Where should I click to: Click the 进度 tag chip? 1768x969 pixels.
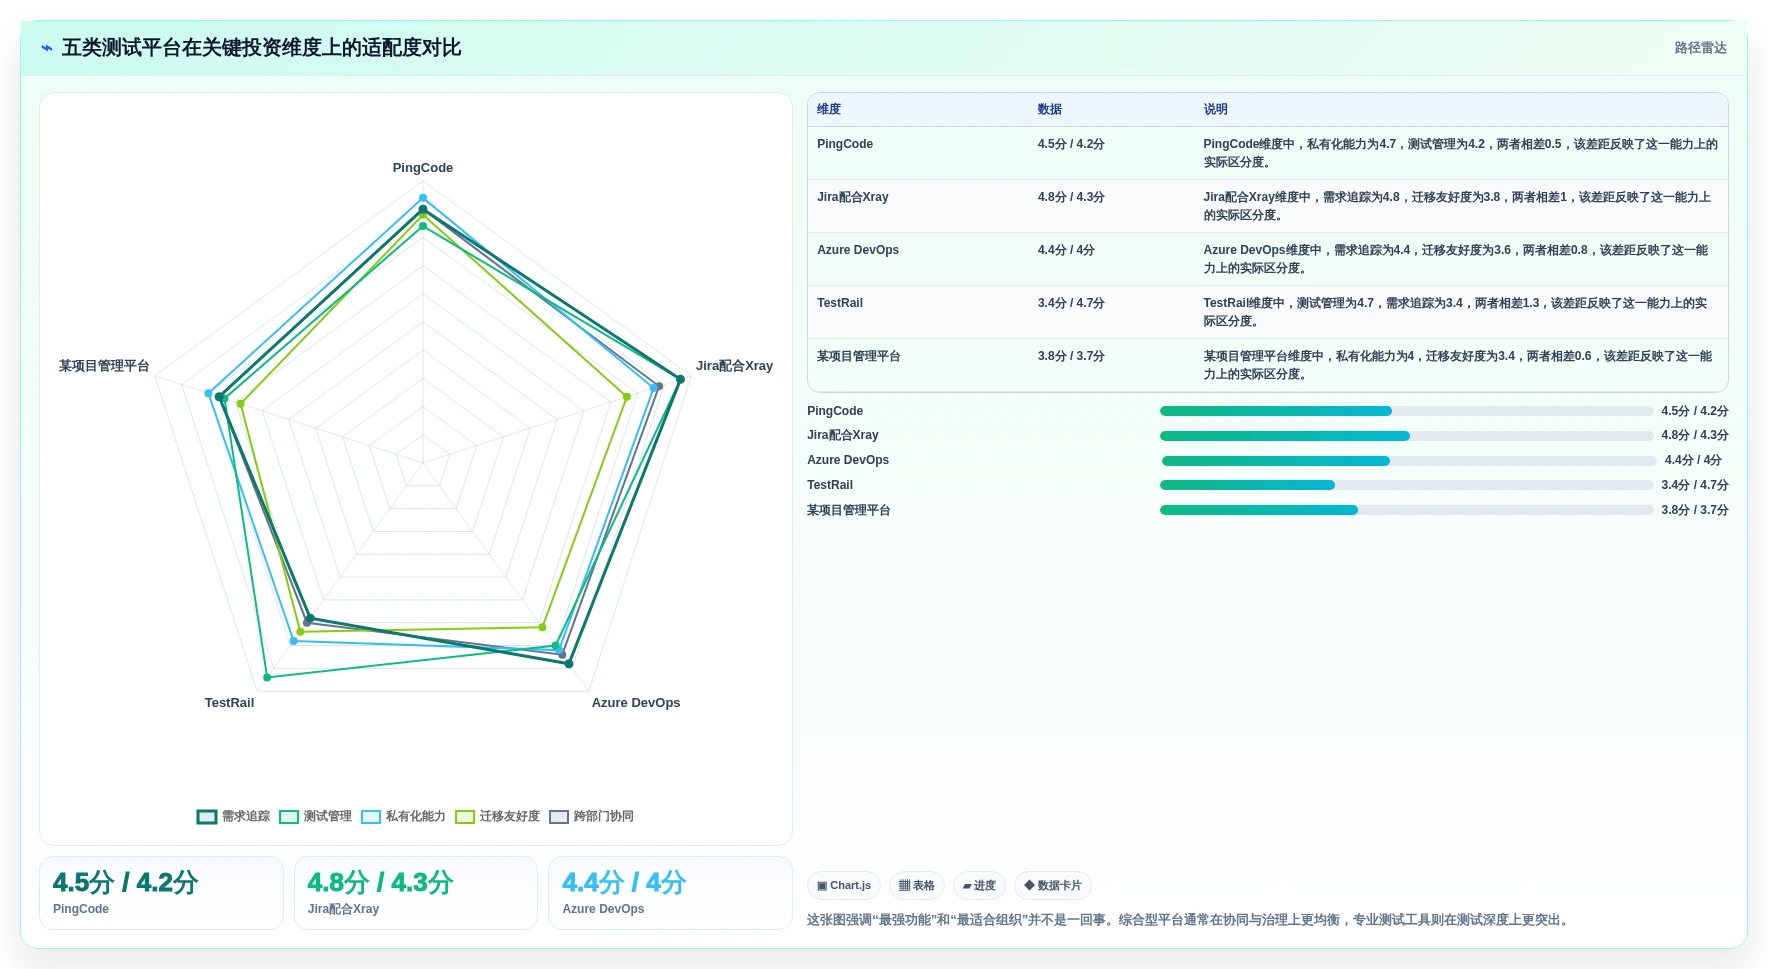pos(979,886)
